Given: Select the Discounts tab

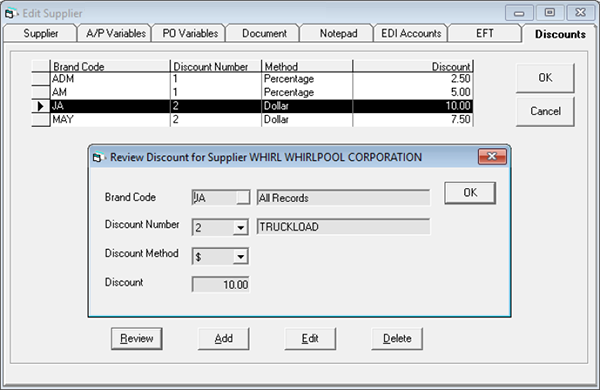Looking at the screenshot, I should (560, 34).
